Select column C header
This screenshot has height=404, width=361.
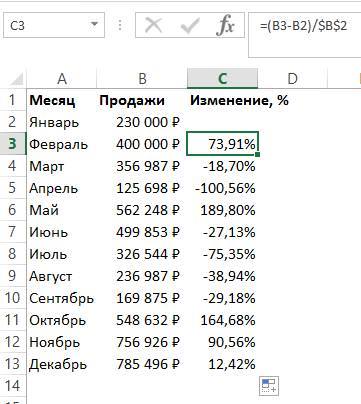223,79
